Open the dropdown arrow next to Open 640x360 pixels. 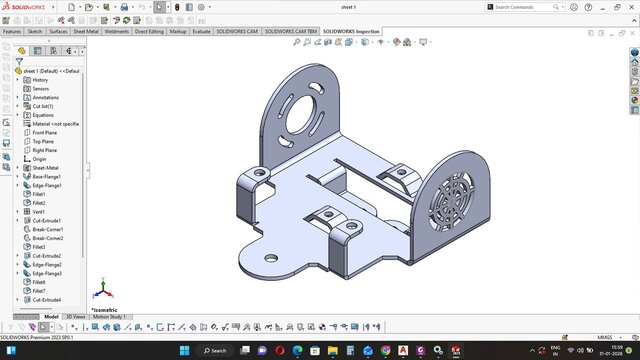tap(97, 7)
